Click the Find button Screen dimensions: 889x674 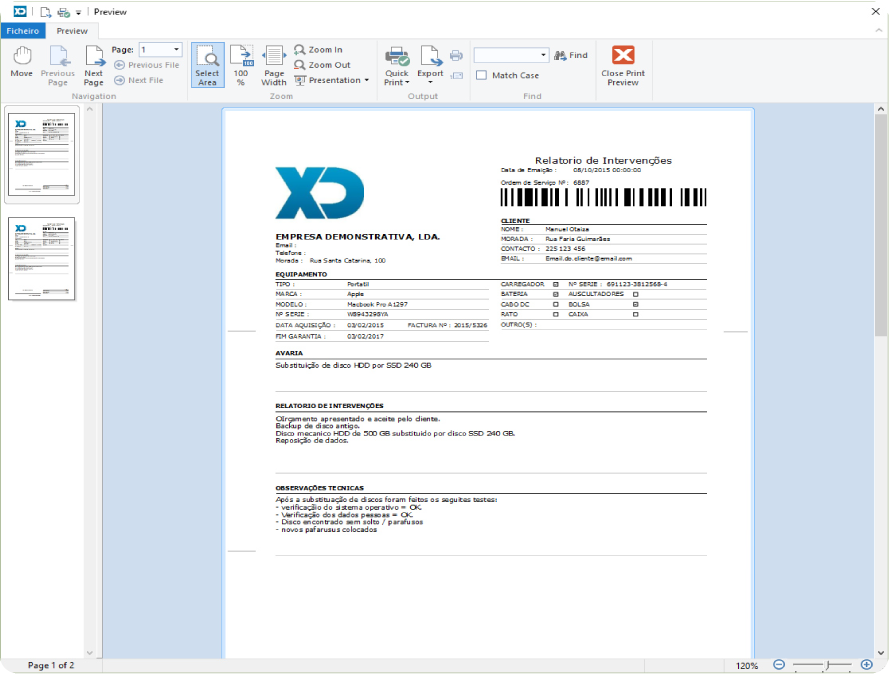[571, 56]
